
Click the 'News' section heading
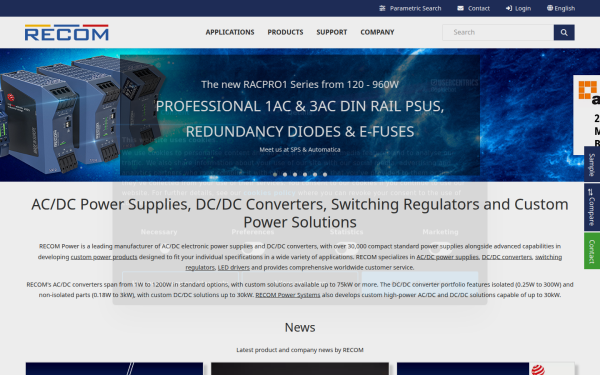(x=300, y=328)
